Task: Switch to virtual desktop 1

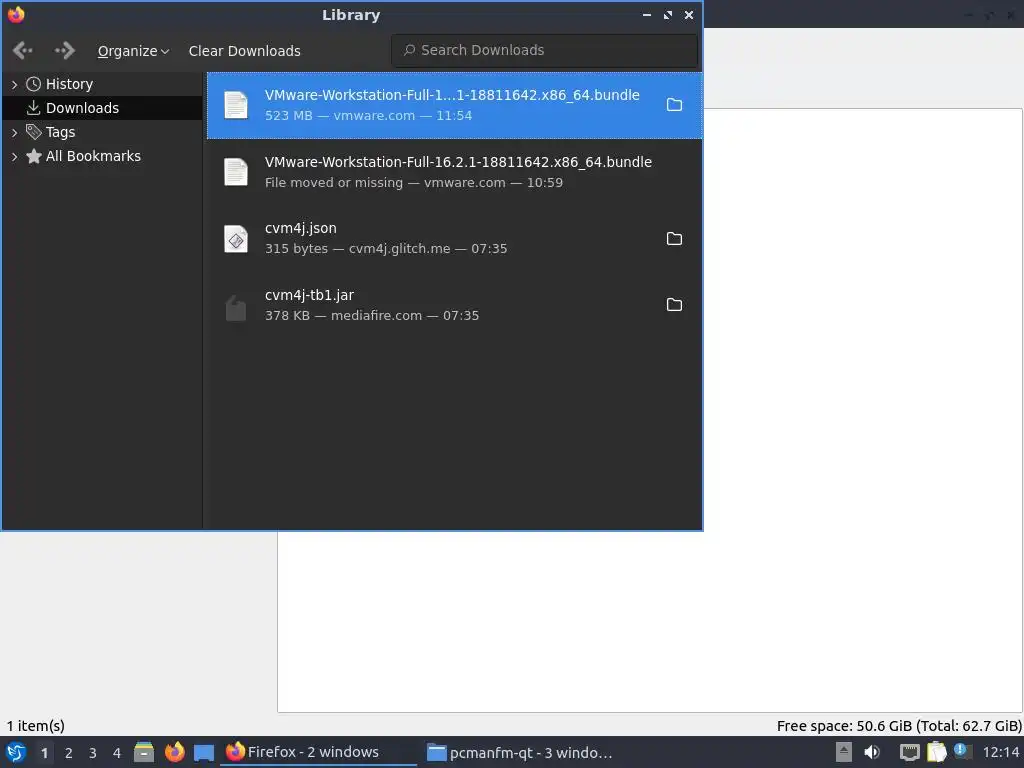Action: coord(44,753)
